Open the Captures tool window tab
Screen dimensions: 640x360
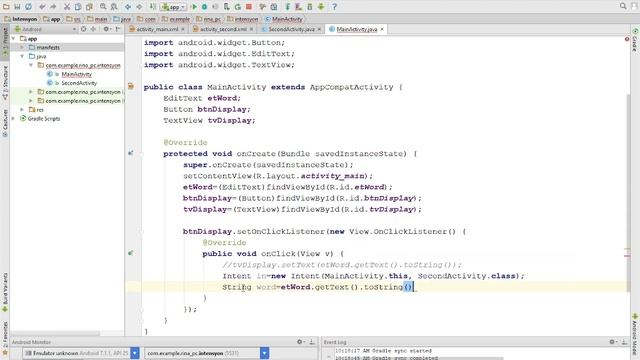pos(5,122)
